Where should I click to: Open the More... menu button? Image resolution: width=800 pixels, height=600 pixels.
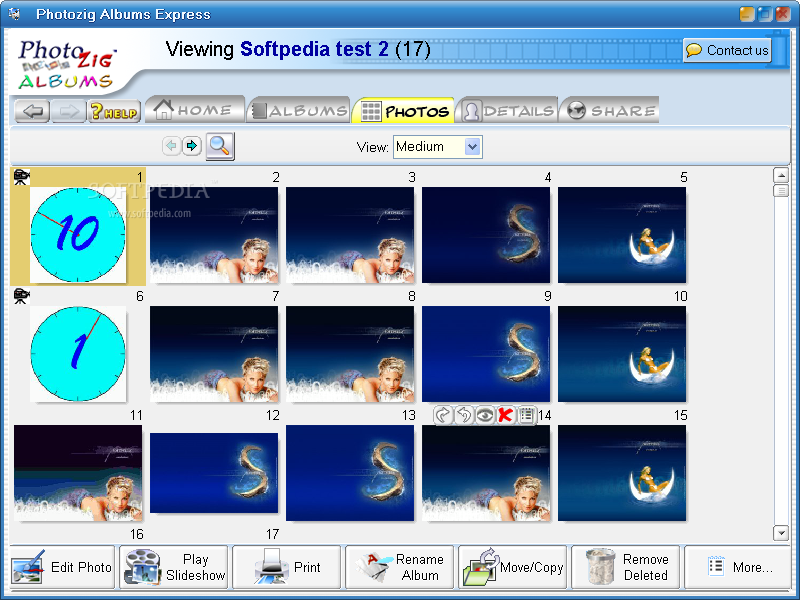click(x=738, y=567)
